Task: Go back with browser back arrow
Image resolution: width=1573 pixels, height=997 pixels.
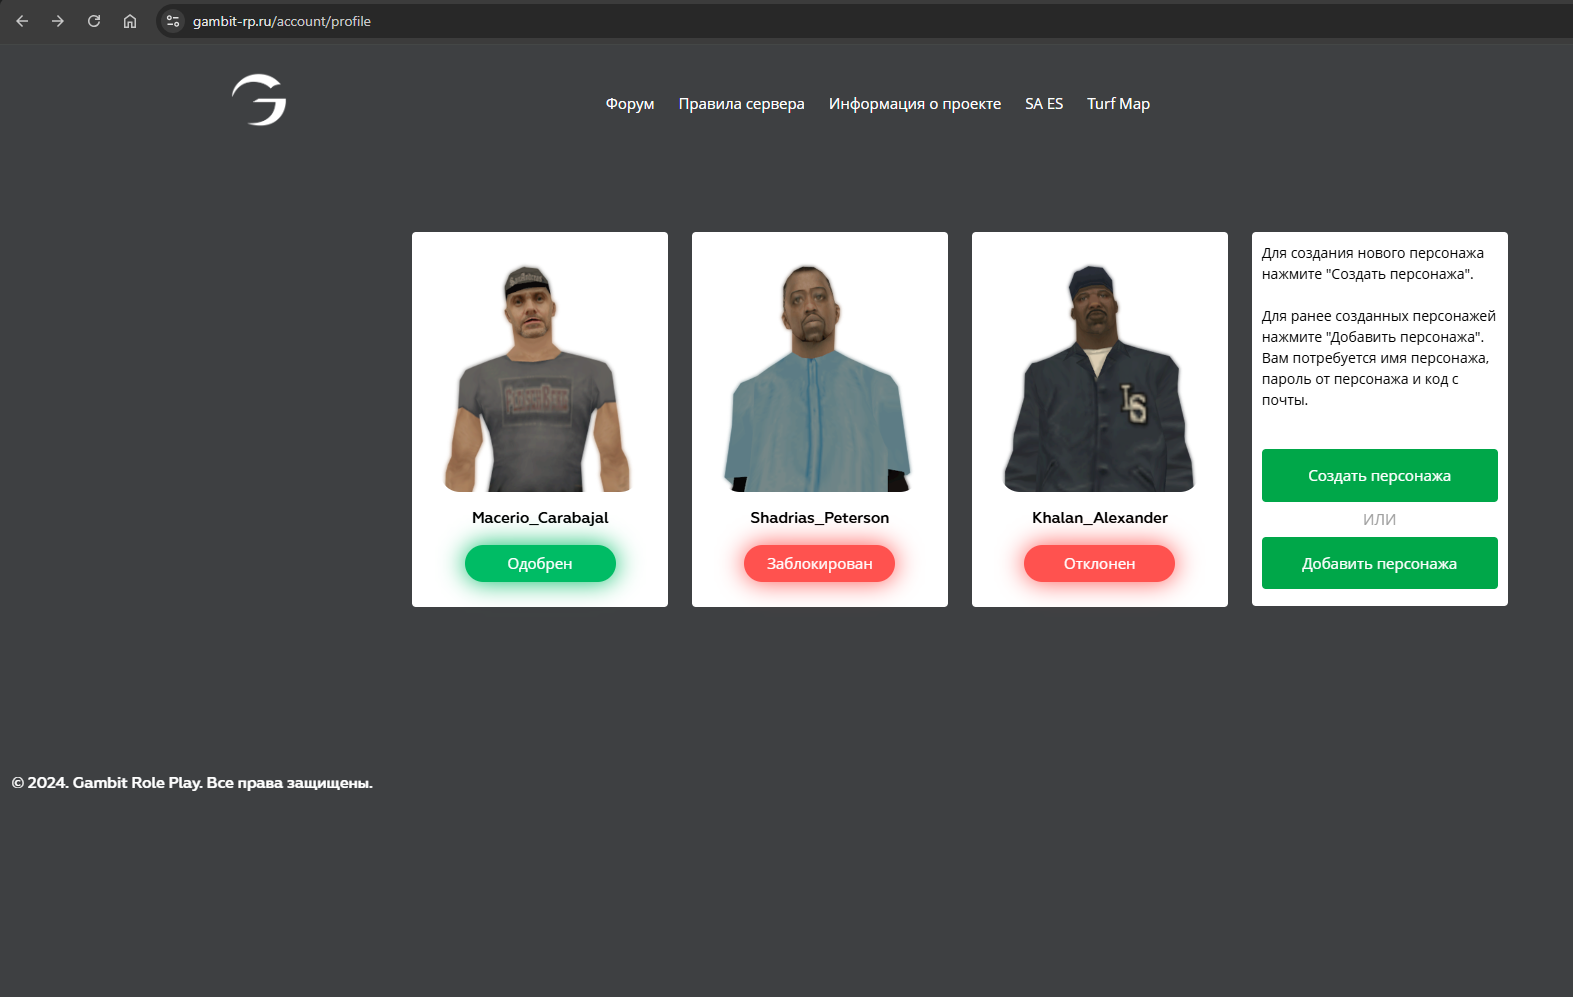Action: tap(22, 21)
